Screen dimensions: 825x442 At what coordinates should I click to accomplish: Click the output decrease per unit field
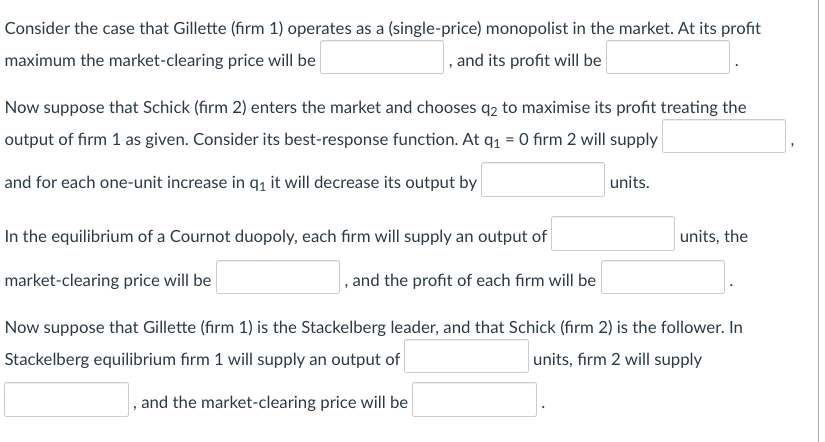point(543,179)
